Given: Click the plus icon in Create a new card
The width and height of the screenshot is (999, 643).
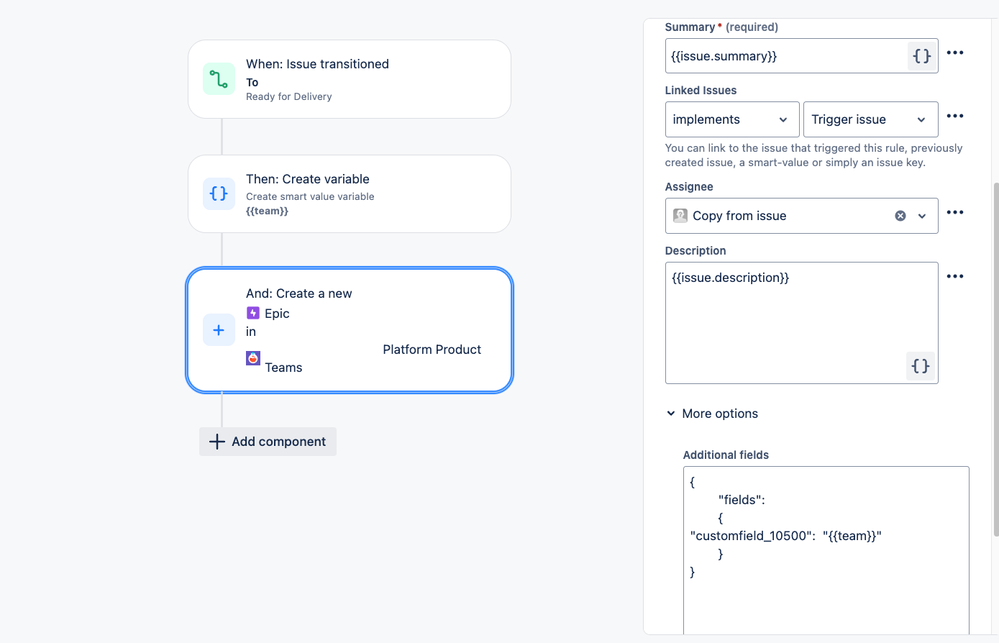Looking at the screenshot, I should point(219,330).
